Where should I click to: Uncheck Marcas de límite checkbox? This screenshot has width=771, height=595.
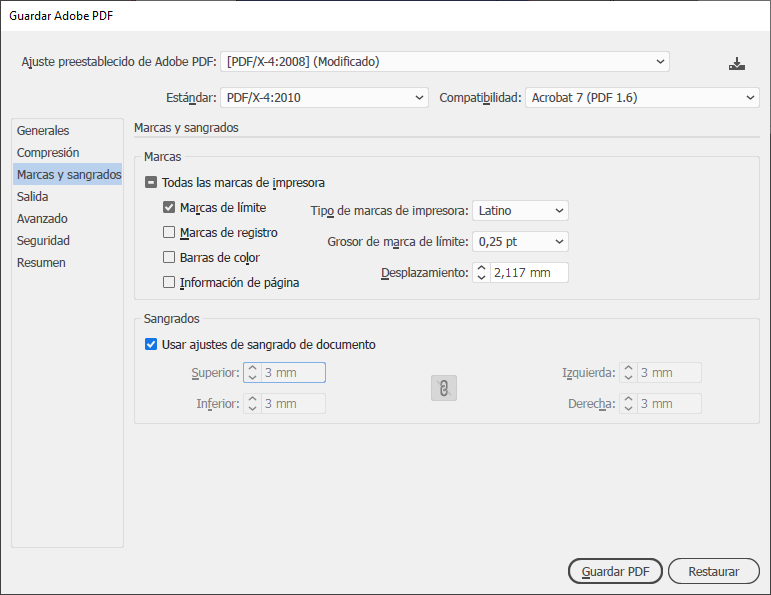tap(169, 208)
